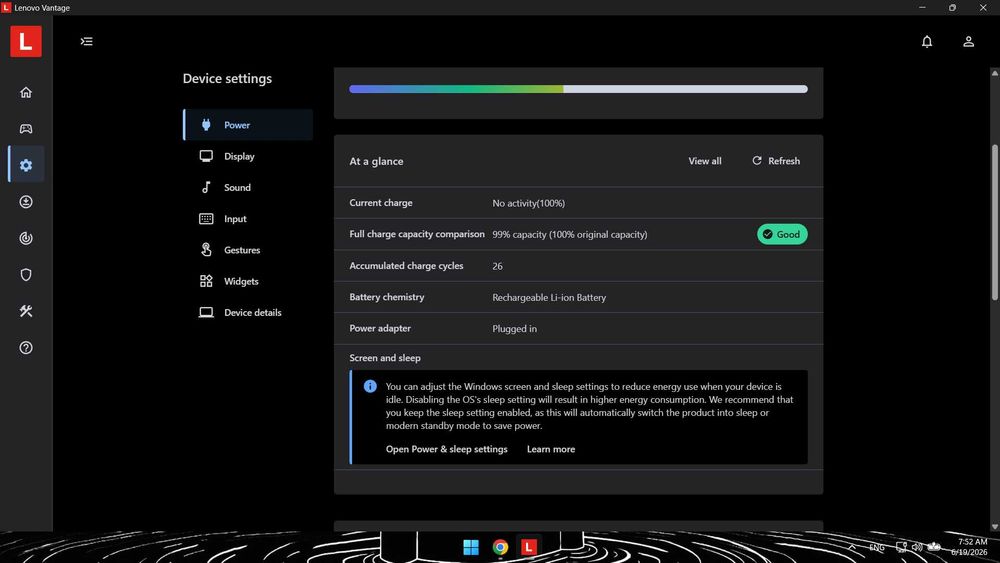Open the System update download icon
Image resolution: width=1000 pixels, height=563 pixels.
point(26,201)
